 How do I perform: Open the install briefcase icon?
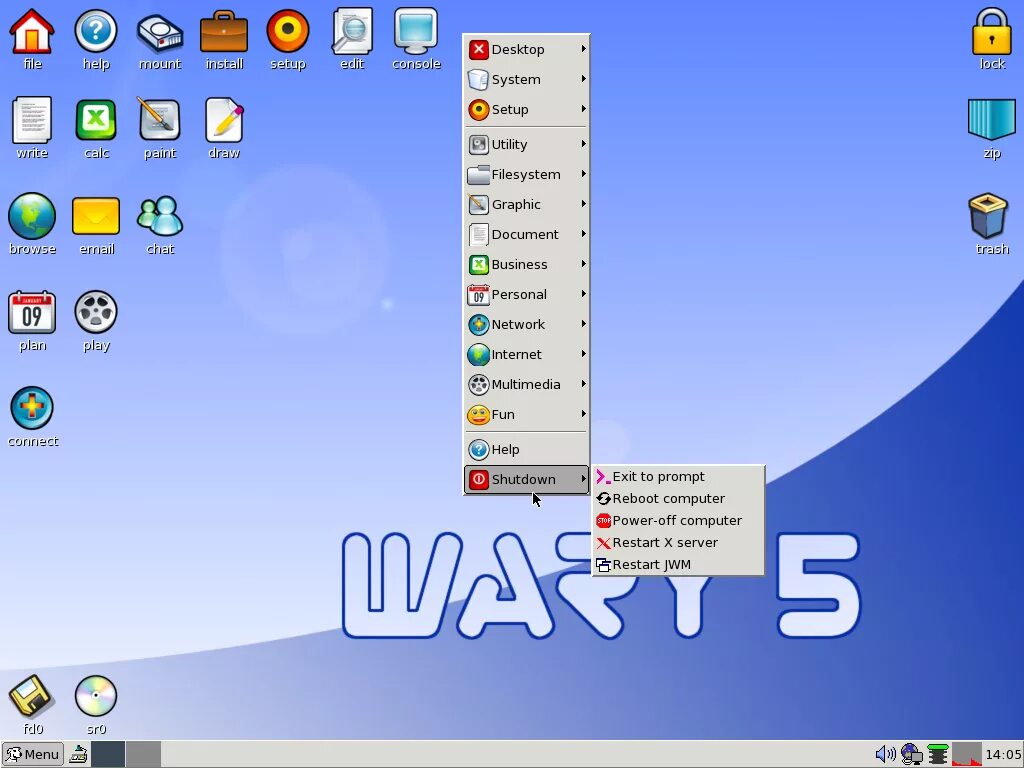pos(224,31)
